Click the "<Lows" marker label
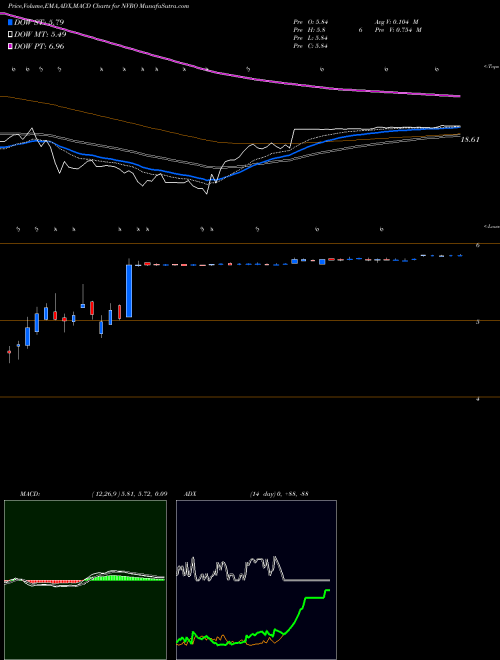The width and height of the screenshot is (500, 660). (492, 226)
